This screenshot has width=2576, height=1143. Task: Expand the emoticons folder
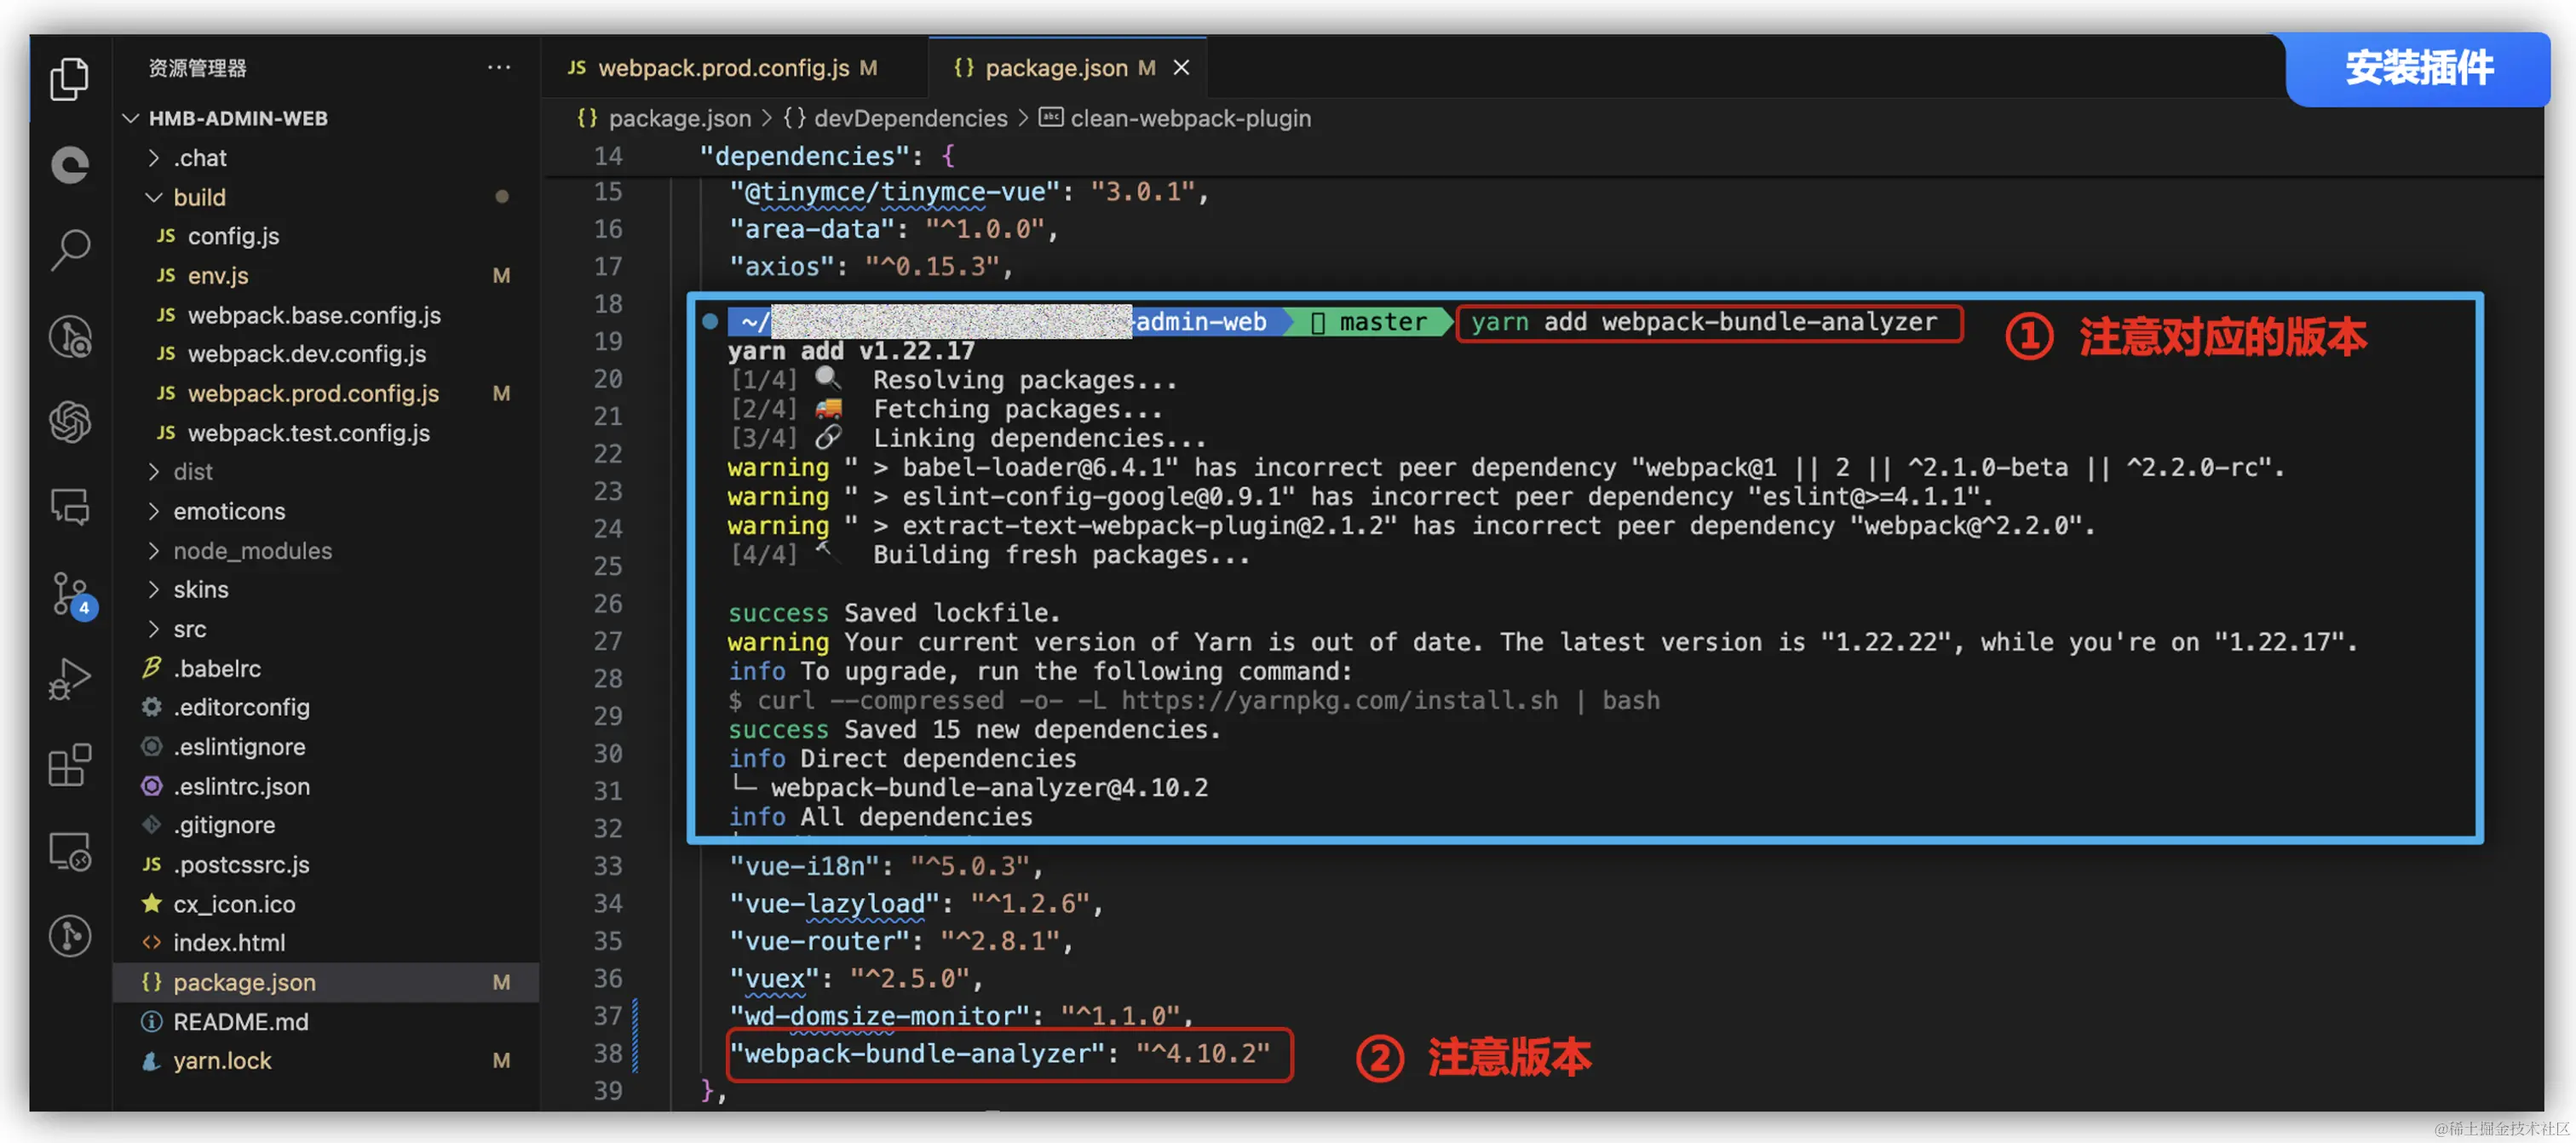[228, 511]
